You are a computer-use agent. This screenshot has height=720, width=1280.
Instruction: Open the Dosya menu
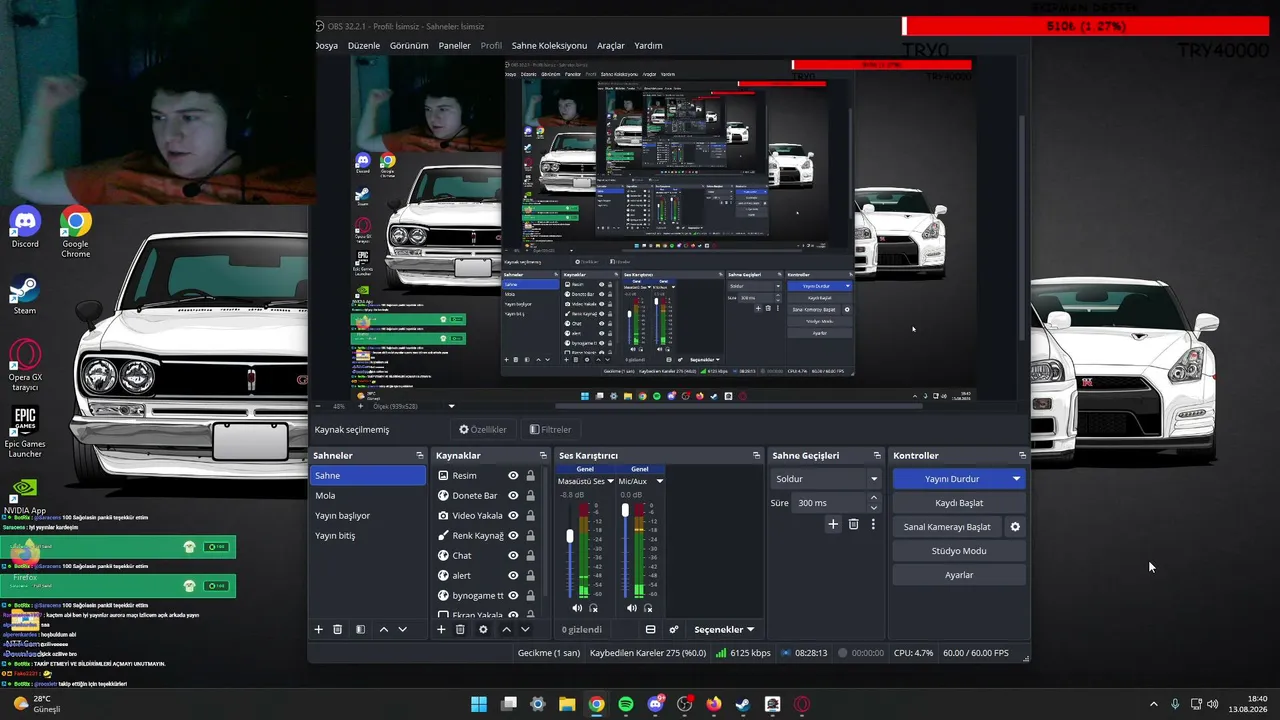coord(326,46)
